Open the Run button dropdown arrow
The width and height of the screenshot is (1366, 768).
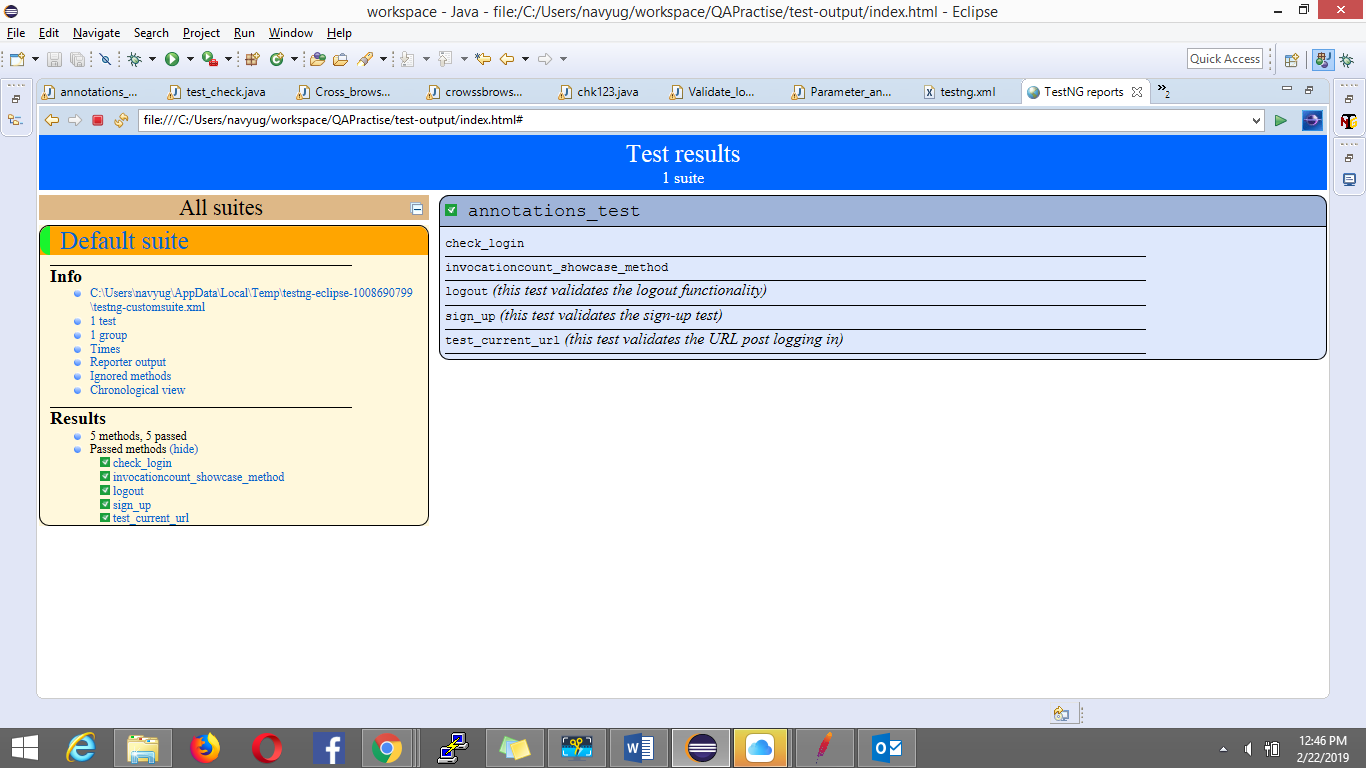click(x=190, y=59)
